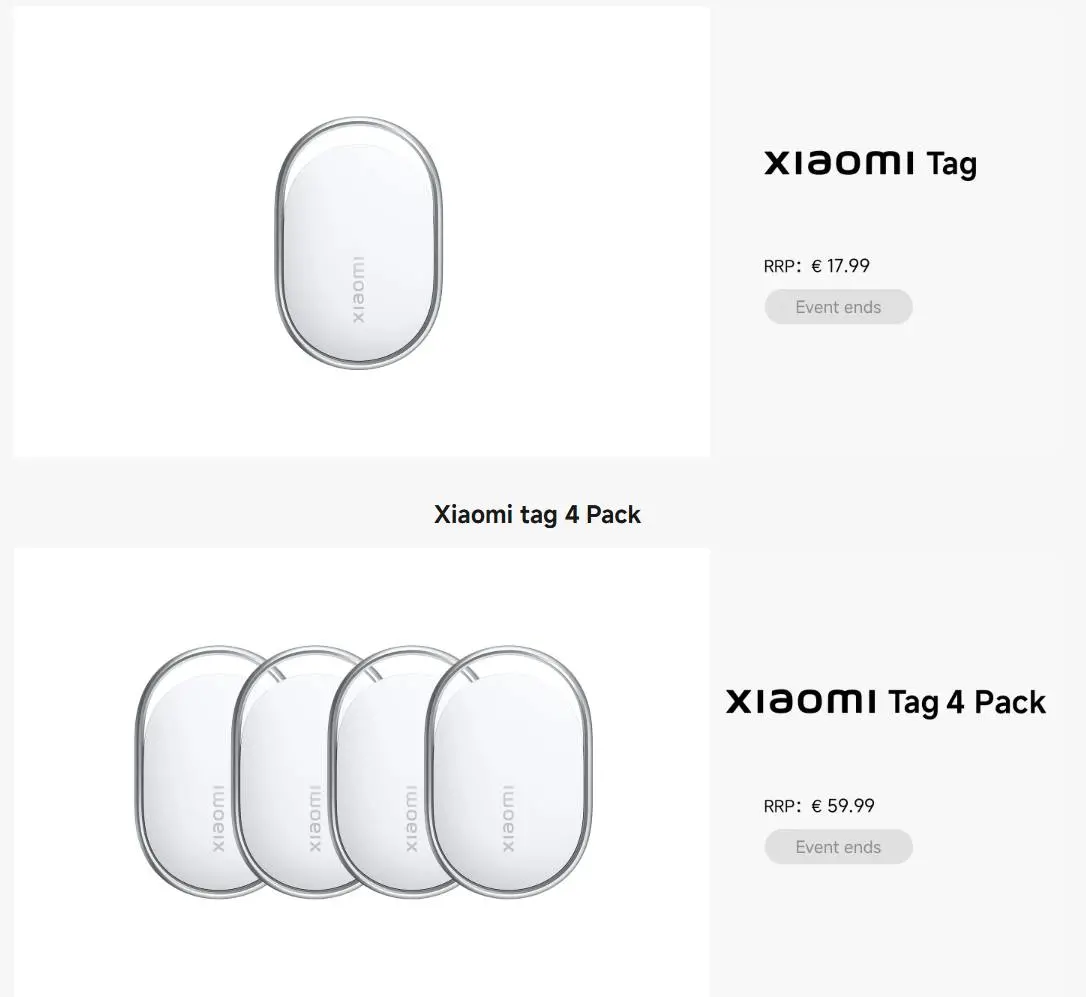Select the 'Xiaomi tag 4 Pack' section heading
1086x997 pixels.
point(538,514)
